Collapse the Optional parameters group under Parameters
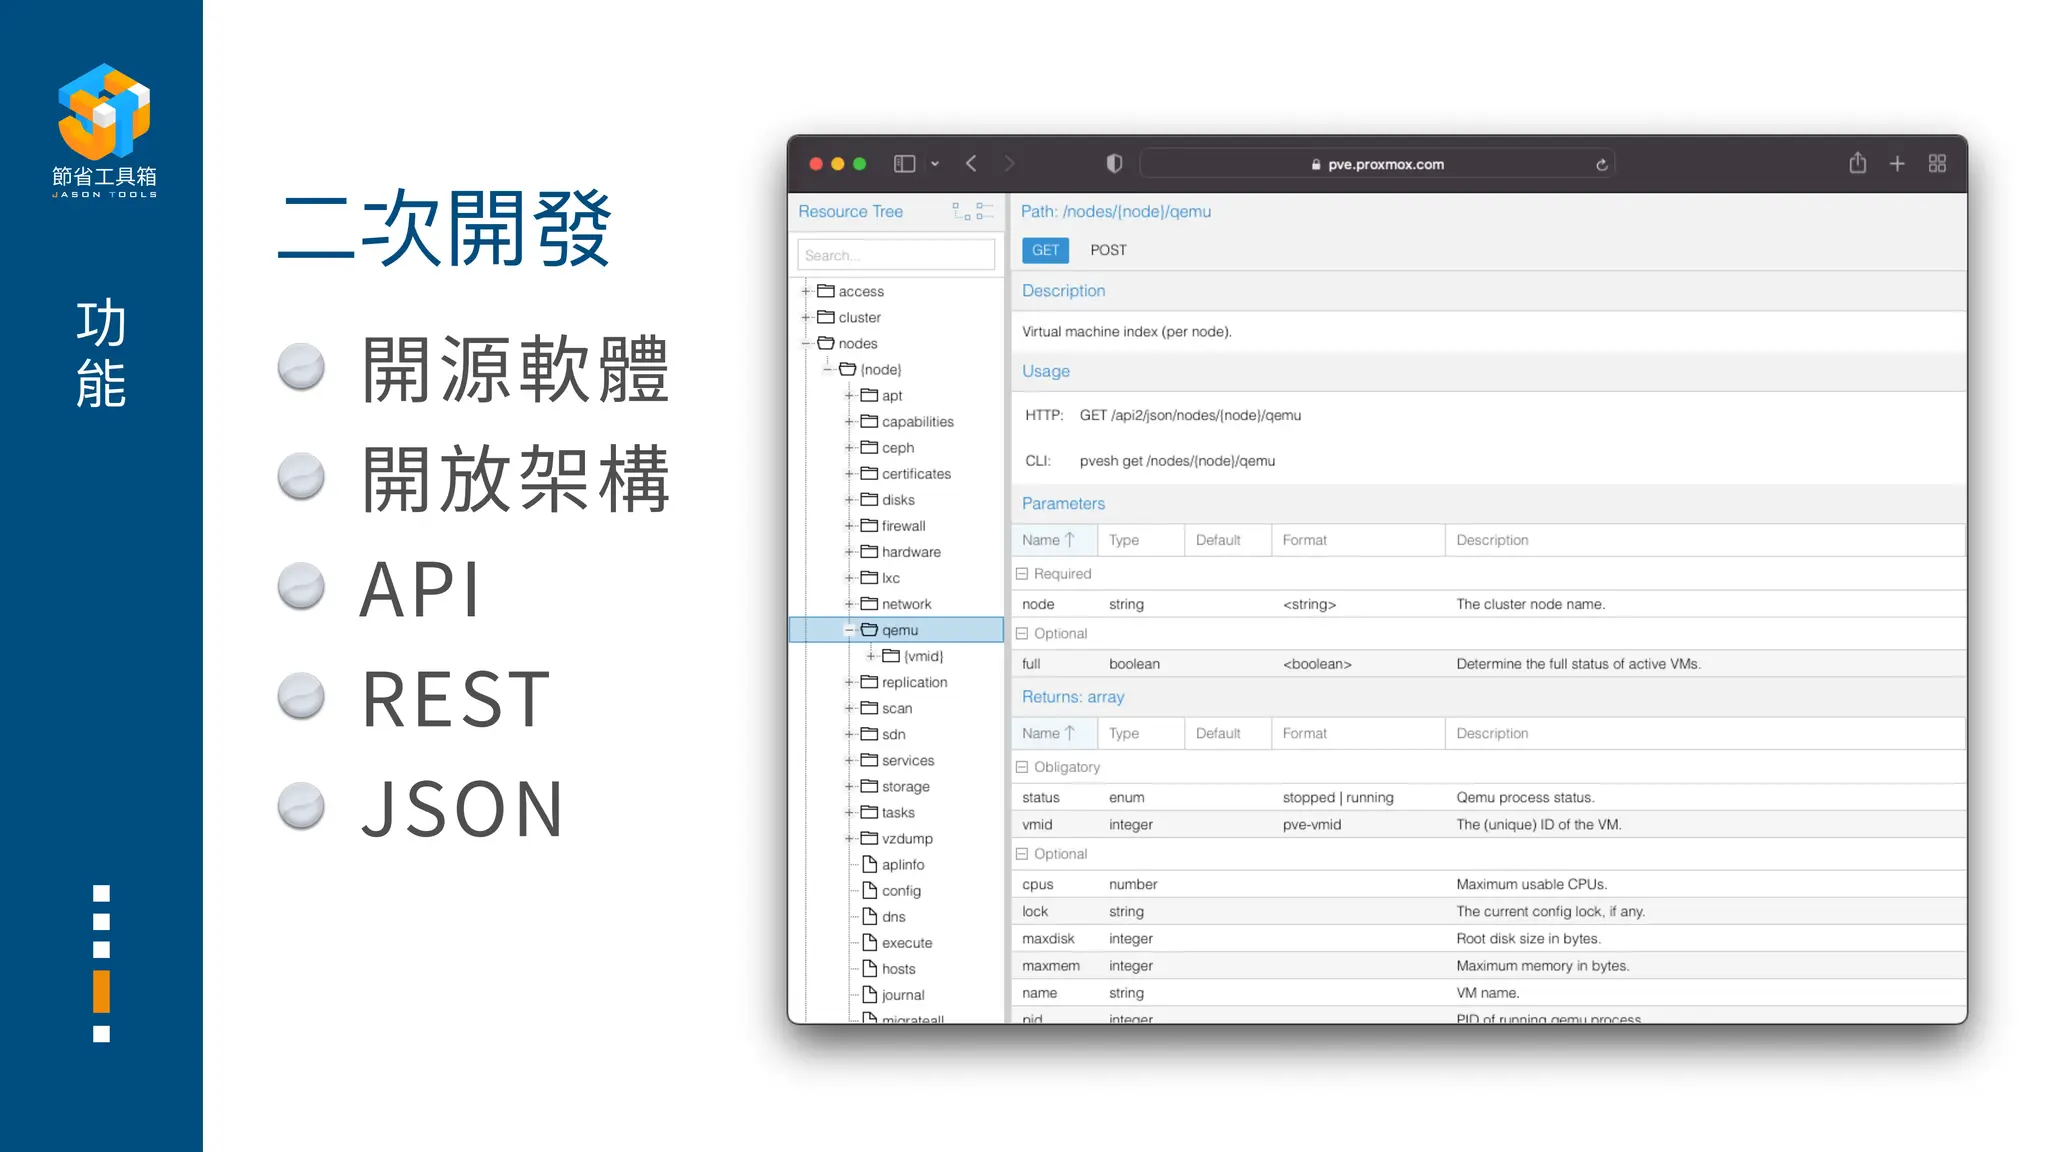 pyautogui.click(x=1022, y=634)
